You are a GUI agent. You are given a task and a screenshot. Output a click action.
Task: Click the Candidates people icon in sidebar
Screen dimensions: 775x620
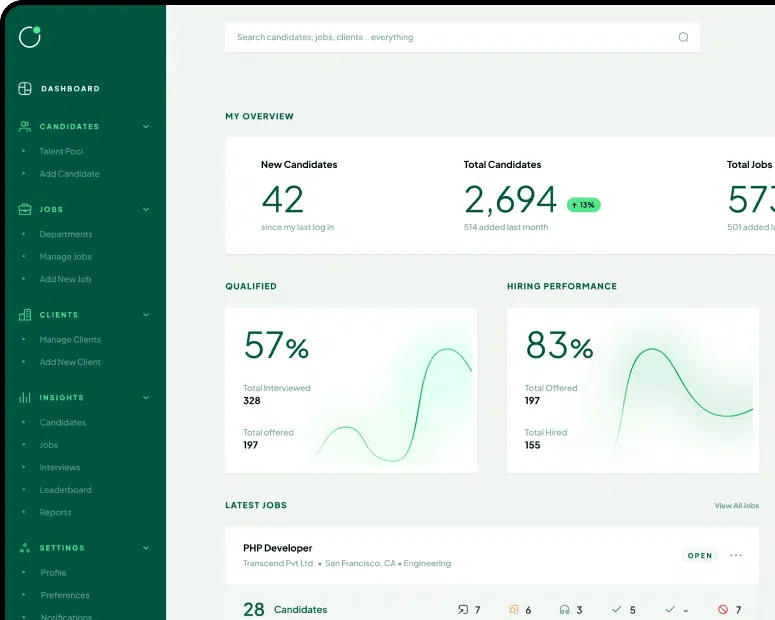click(25, 127)
